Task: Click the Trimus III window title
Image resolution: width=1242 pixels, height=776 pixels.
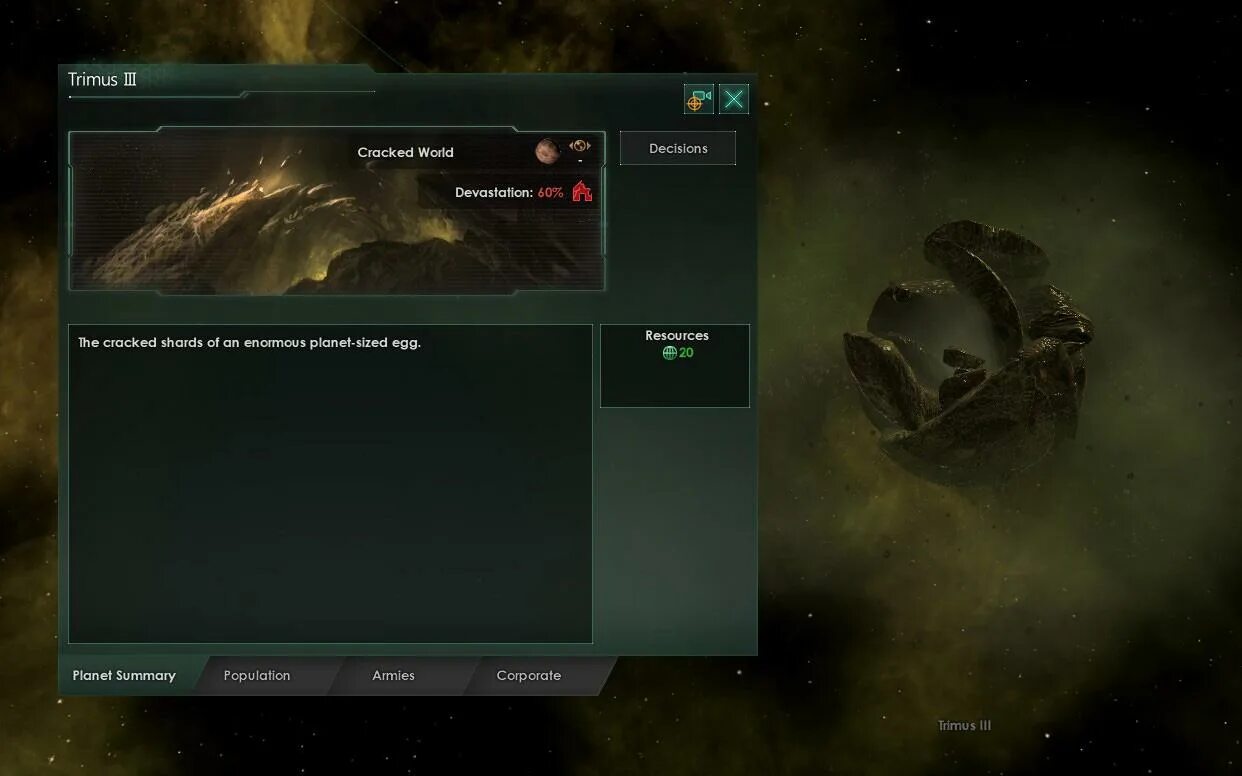Action: [x=102, y=80]
